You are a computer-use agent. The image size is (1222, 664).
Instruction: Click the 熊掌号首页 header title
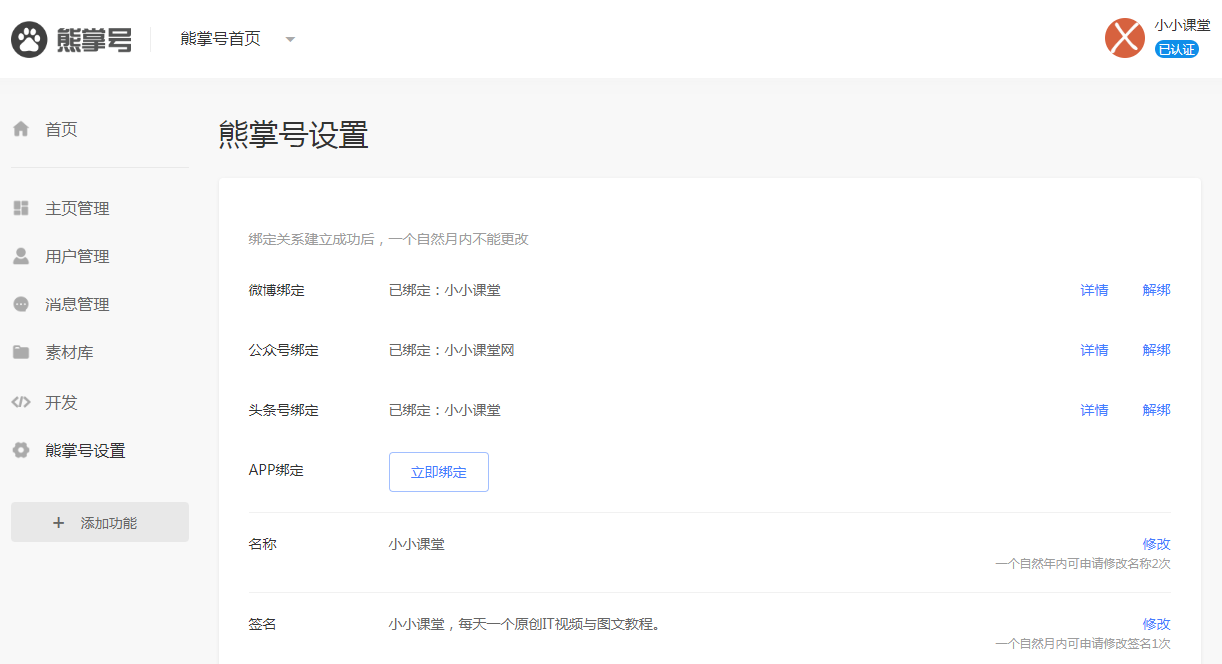coord(221,39)
